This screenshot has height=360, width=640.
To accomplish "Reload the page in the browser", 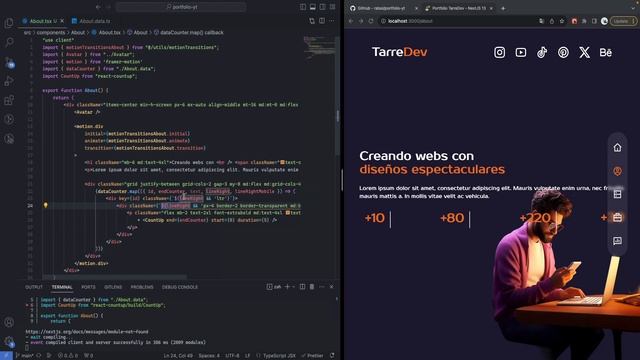I will point(371,21).
